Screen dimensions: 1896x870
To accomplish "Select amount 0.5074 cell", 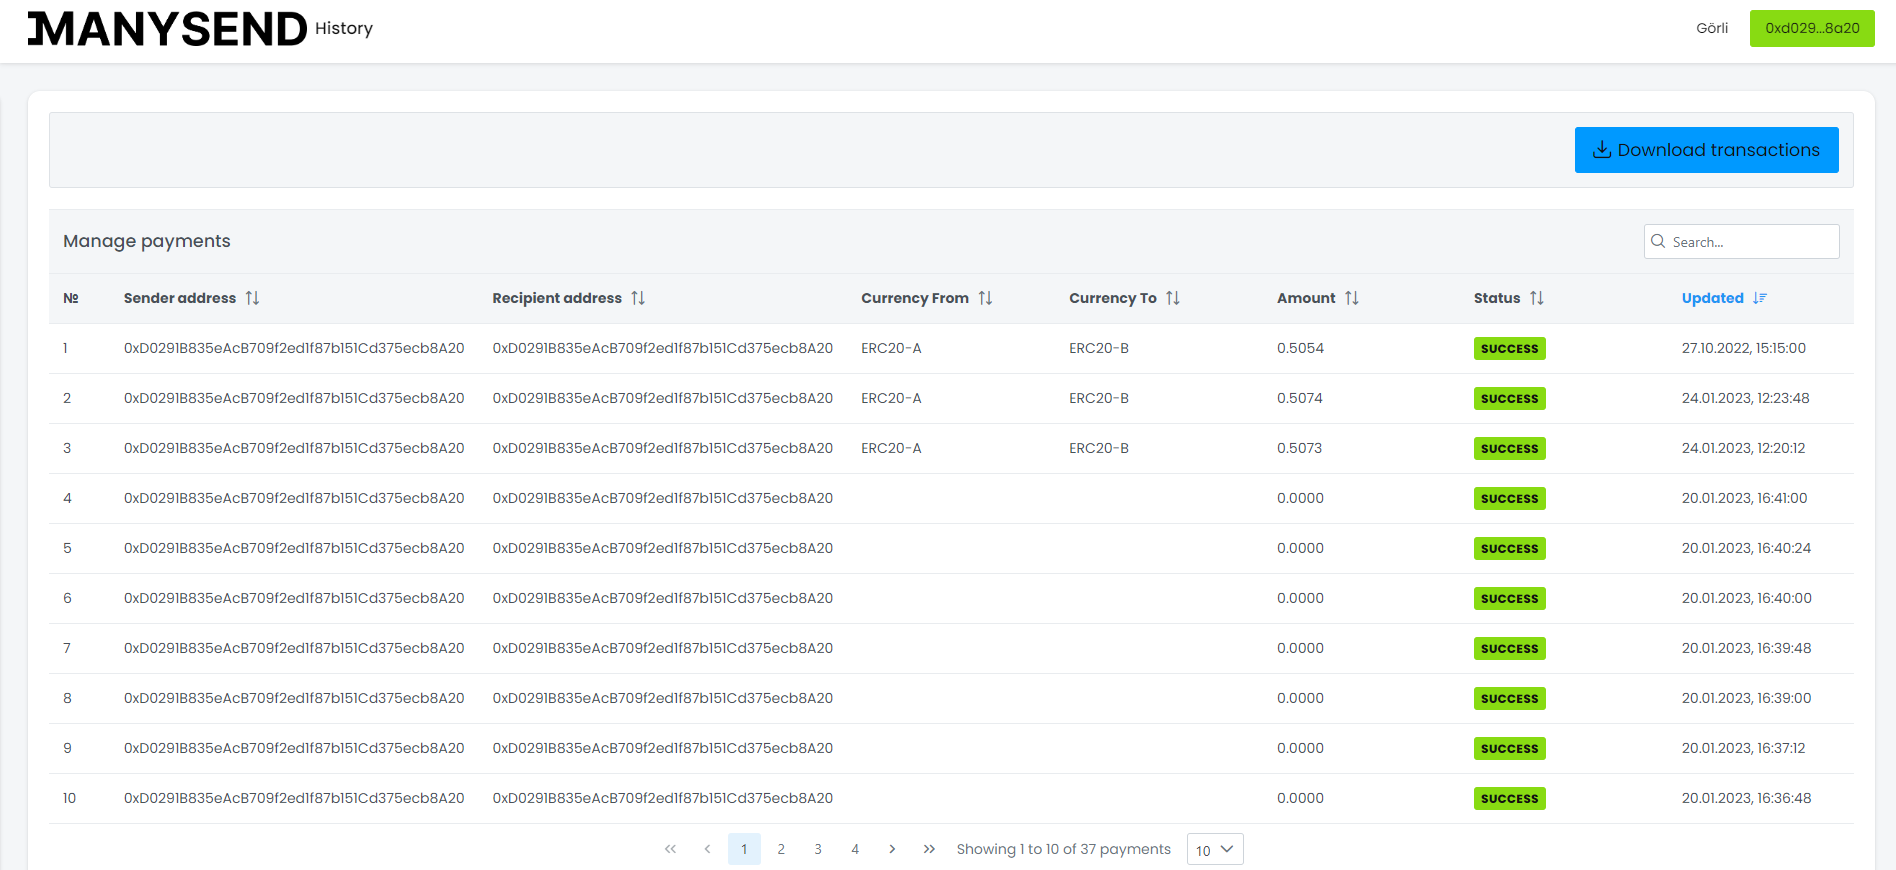I will (1300, 398).
